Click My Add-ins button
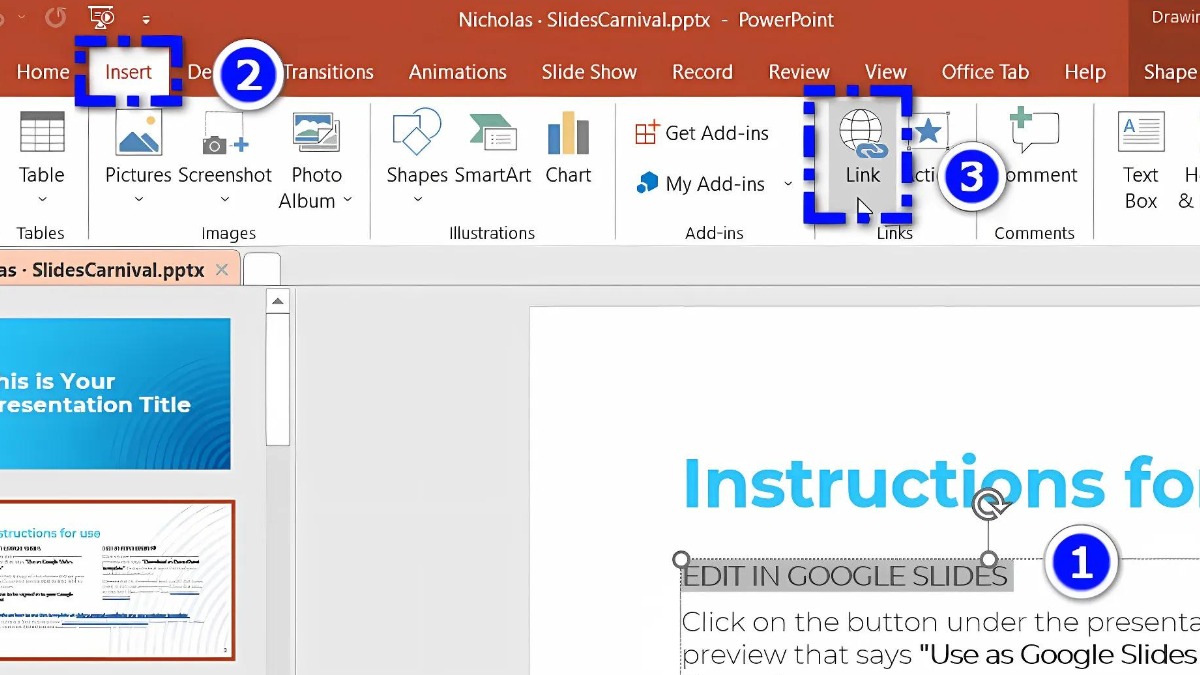The width and height of the screenshot is (1200, 675). (702, 184)
